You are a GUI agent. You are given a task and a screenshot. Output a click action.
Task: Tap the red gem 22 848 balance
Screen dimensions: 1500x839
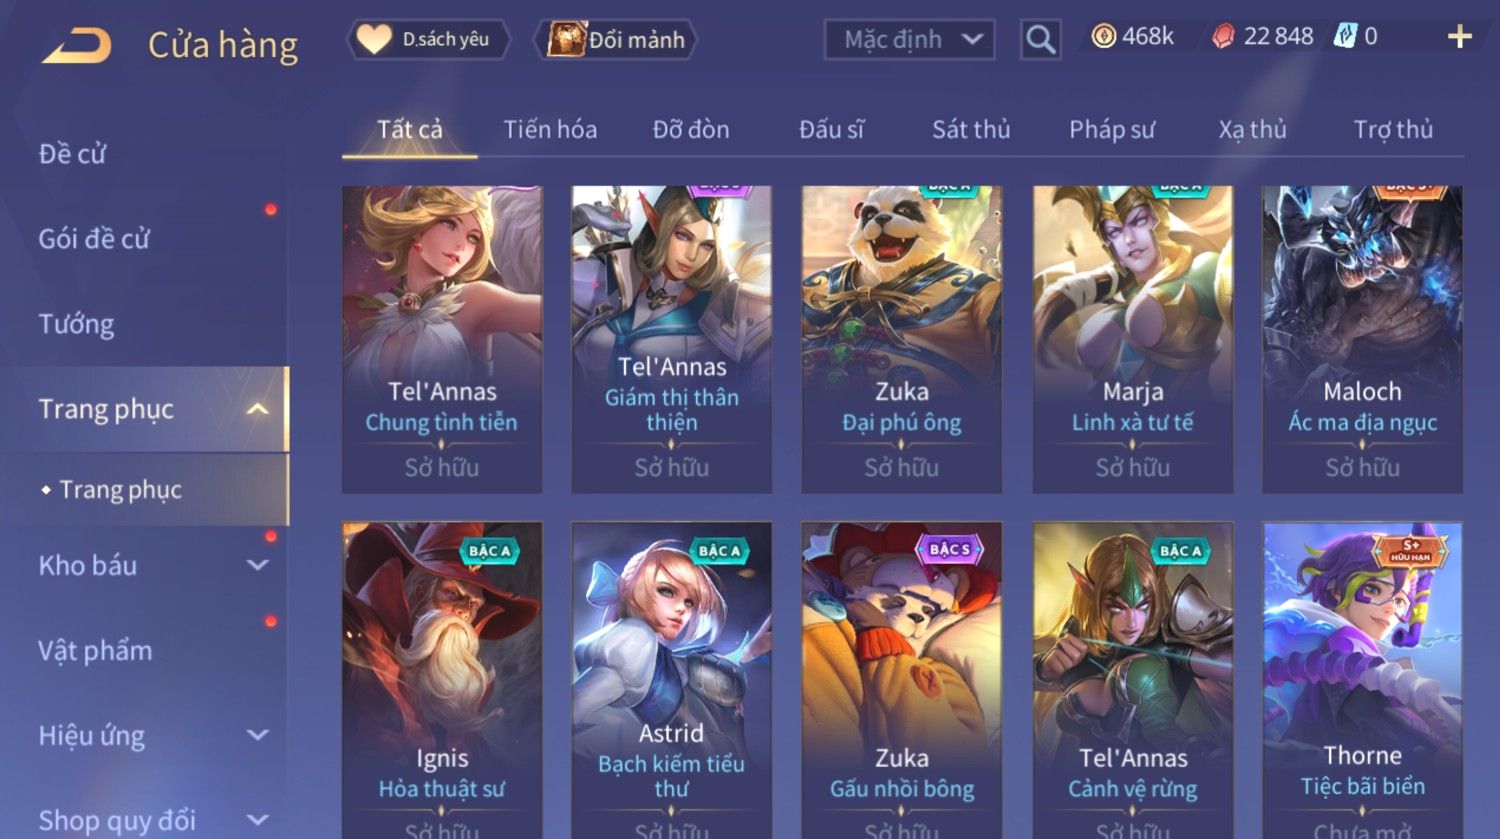click(x=1262, y=37)
